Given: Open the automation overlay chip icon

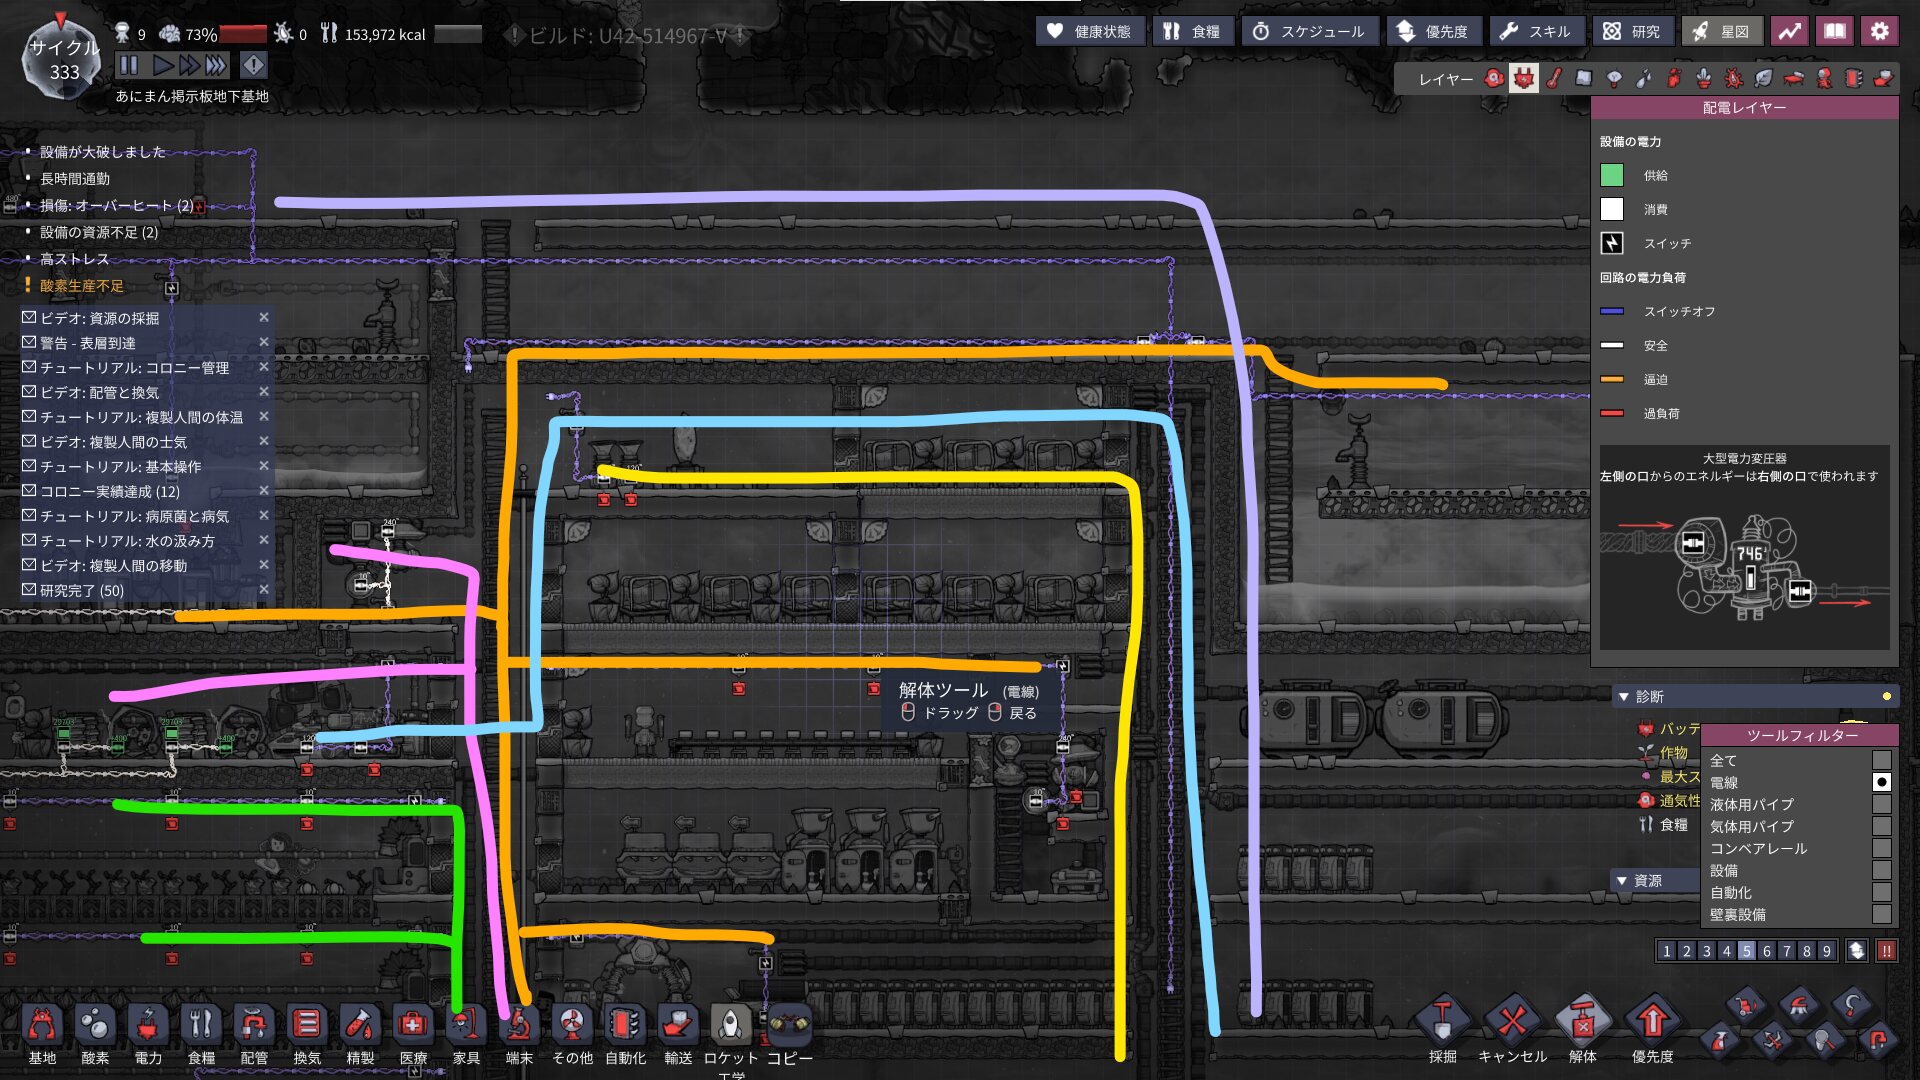Looking at the screenshot, I should [1854, 78].
